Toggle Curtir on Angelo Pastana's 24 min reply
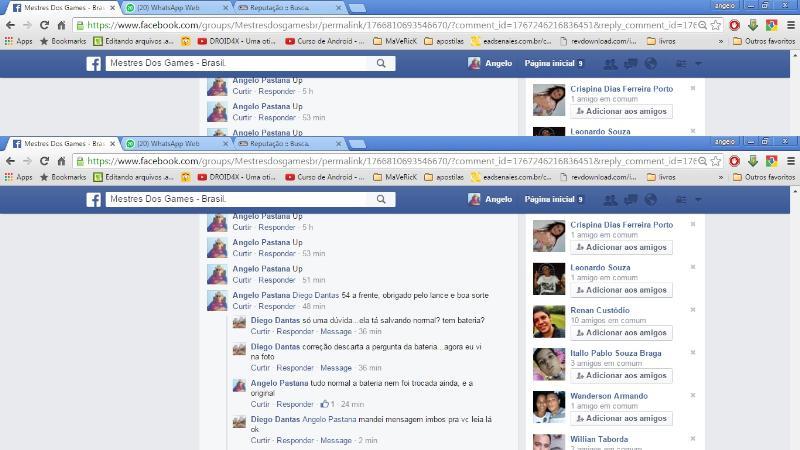The width and height of the screenshot is (800, 450). [x=260, y=404]
